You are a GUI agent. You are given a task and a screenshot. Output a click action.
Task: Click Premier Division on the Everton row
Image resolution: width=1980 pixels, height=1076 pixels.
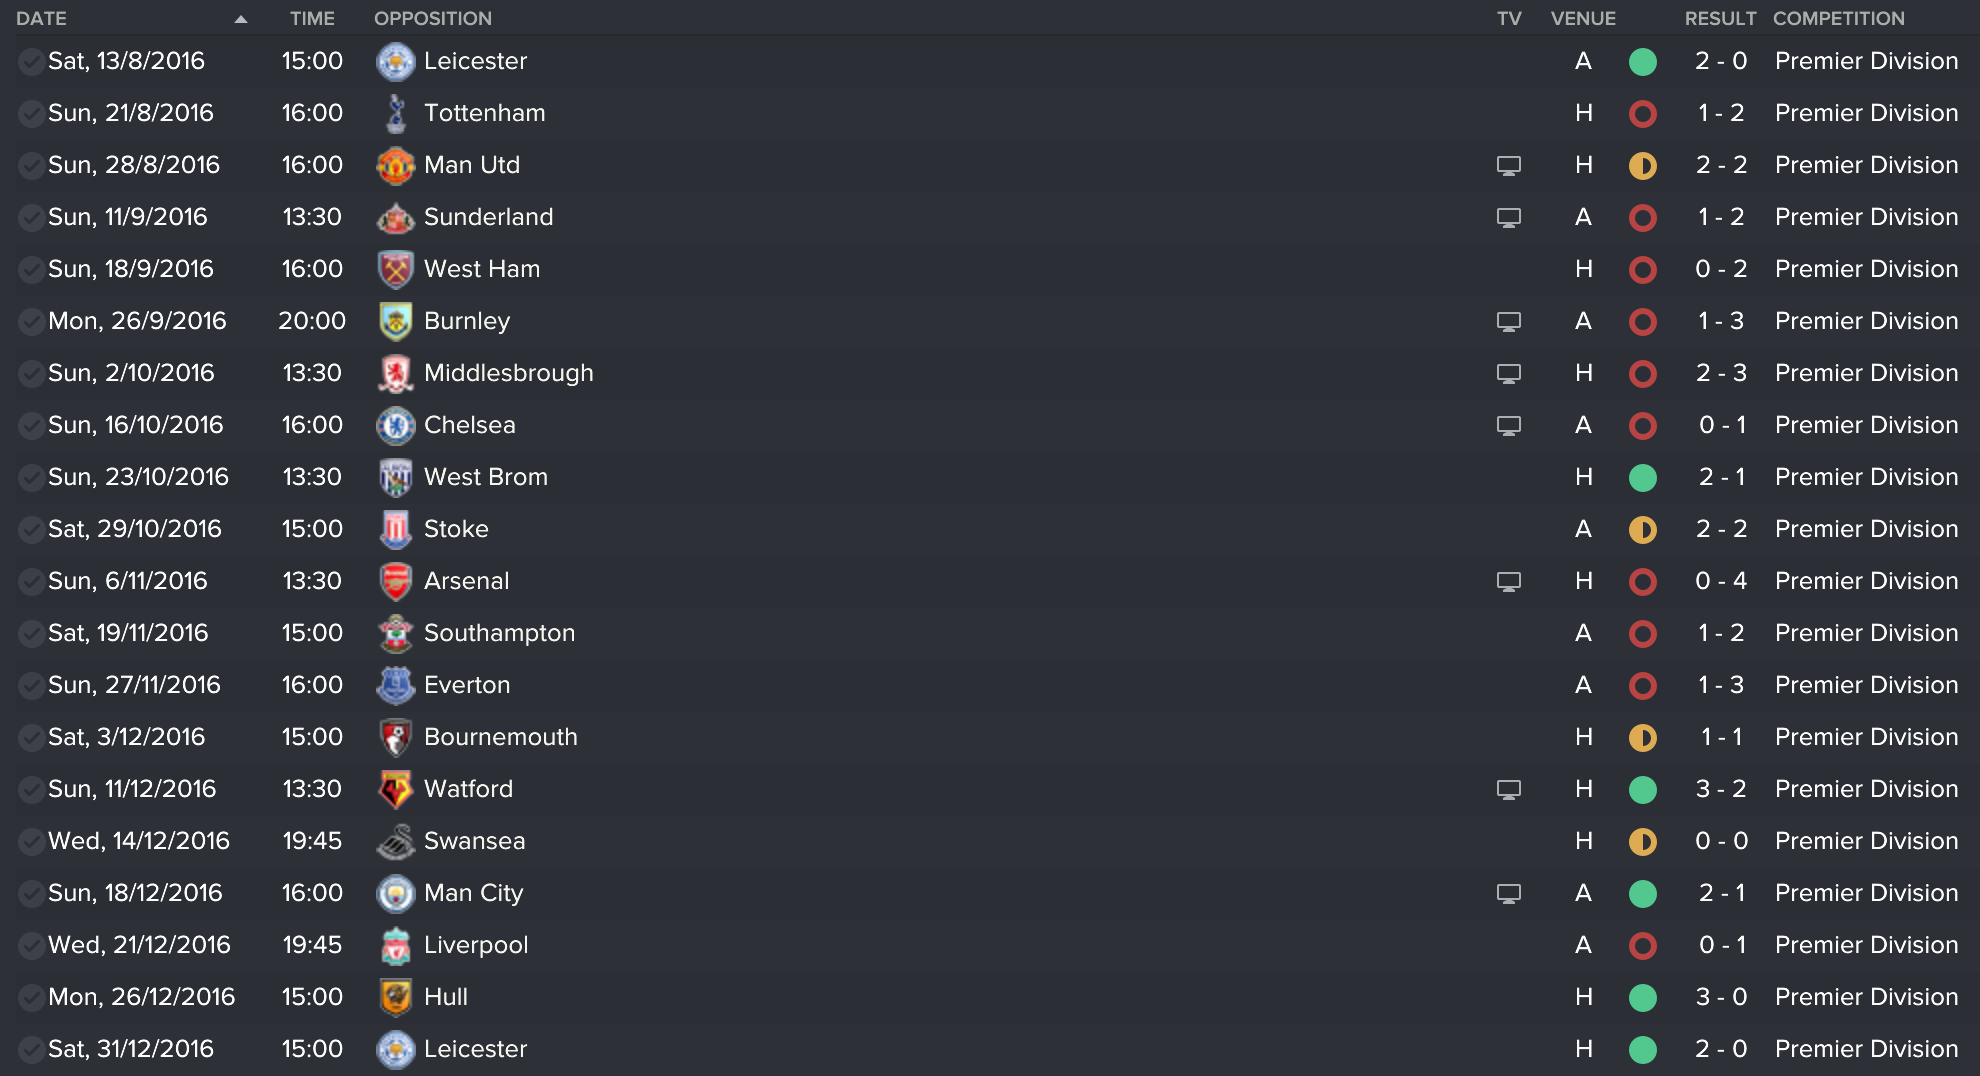pos(1865,685)
